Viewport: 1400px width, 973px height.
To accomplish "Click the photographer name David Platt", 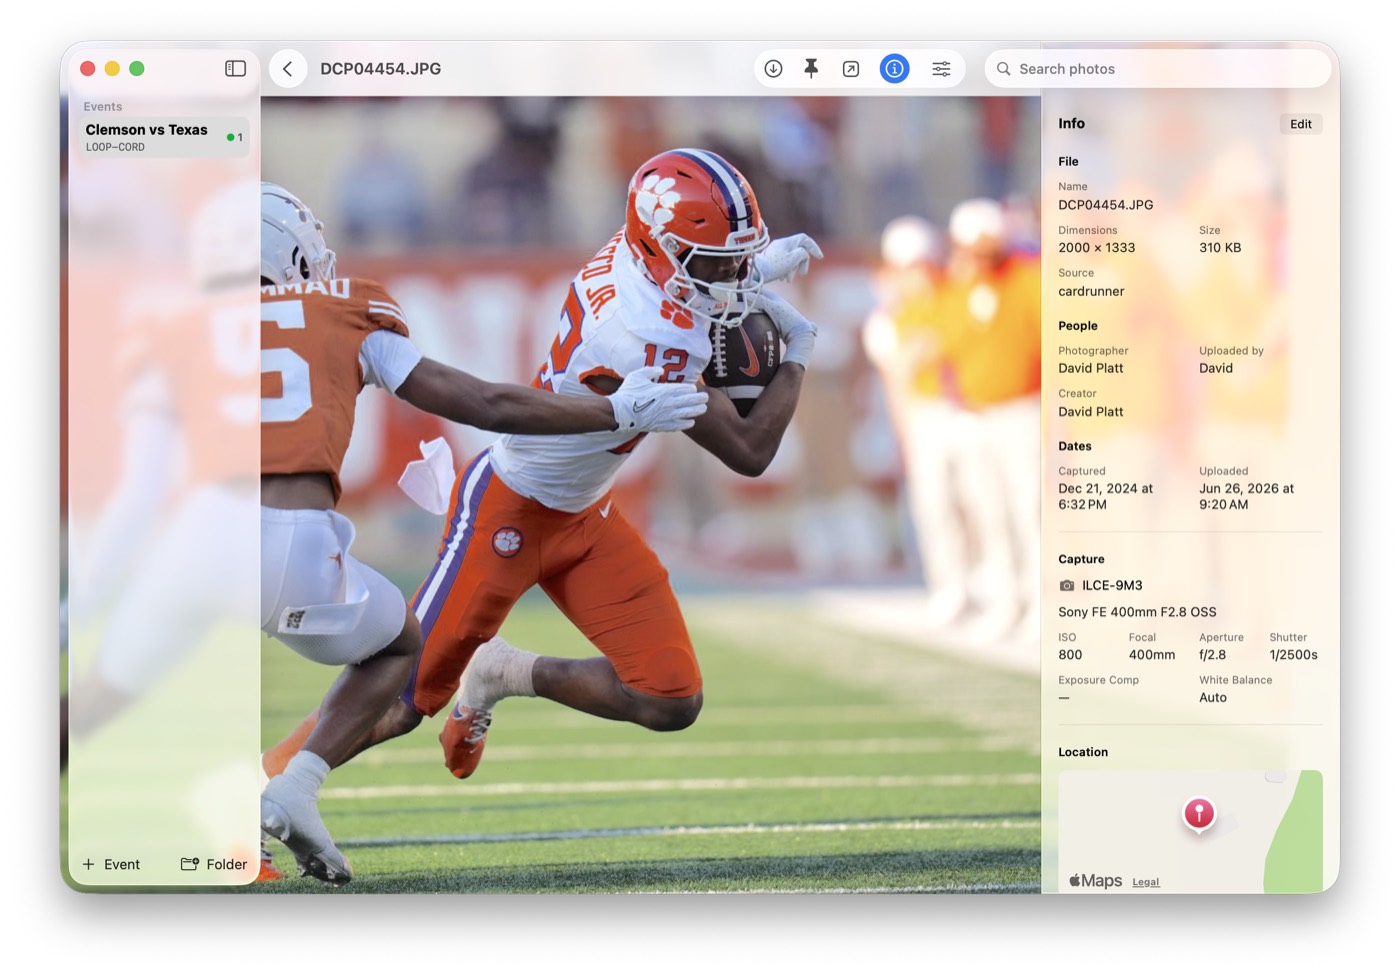I will pyautogui.click(x=1091, y=368).
